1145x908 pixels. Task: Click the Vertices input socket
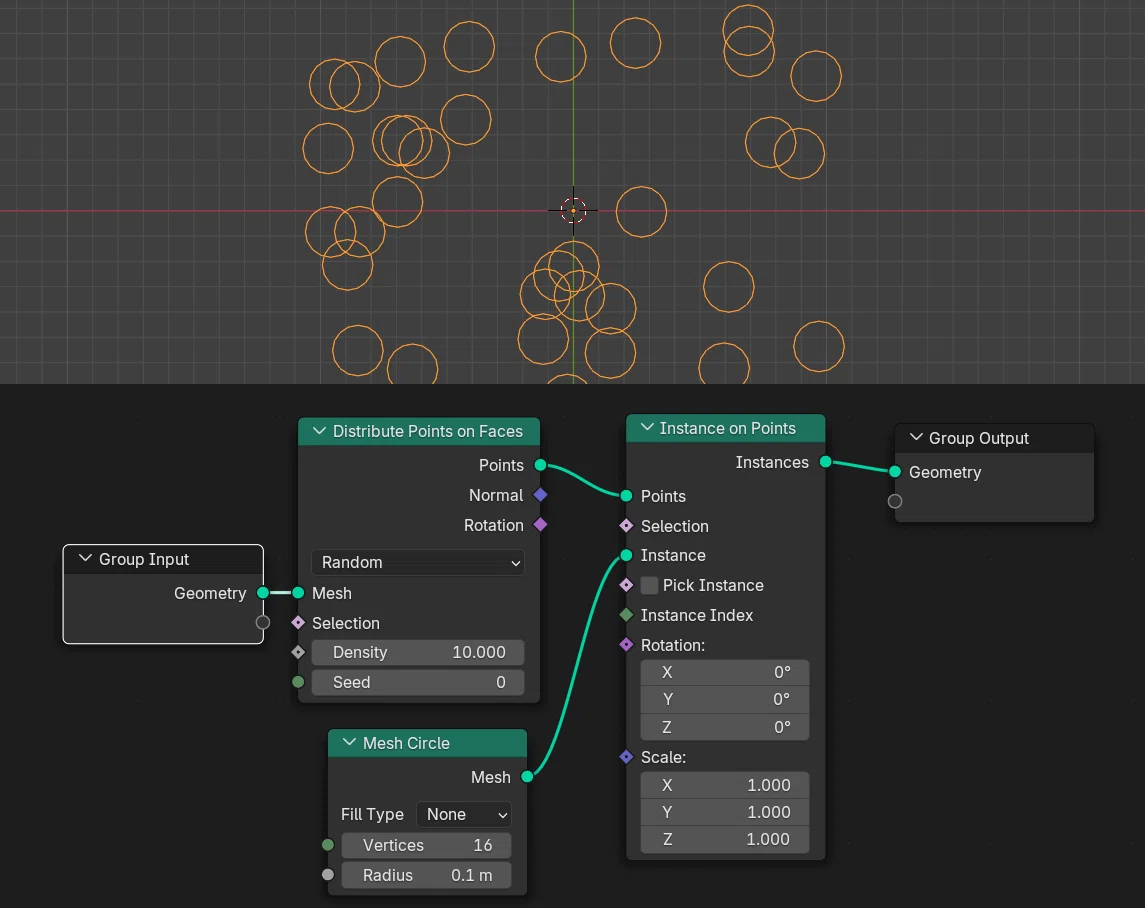point(328,844)
